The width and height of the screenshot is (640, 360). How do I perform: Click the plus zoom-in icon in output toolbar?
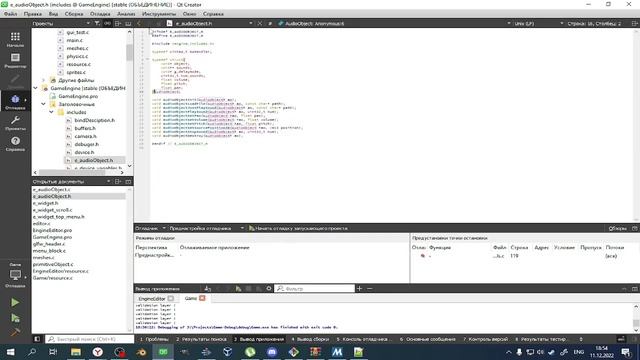click(x=359, y=288)
